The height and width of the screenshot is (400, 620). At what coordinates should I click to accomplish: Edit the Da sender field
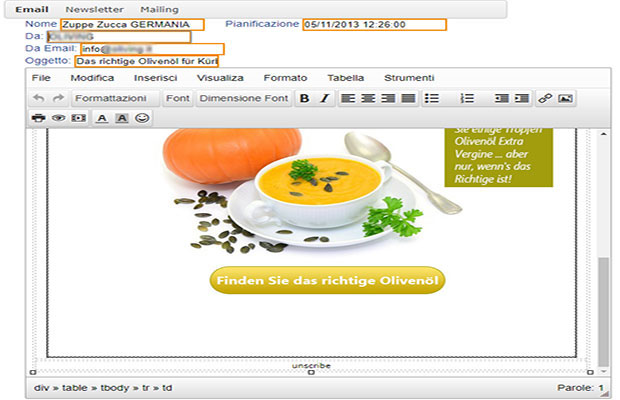[119, 37]
